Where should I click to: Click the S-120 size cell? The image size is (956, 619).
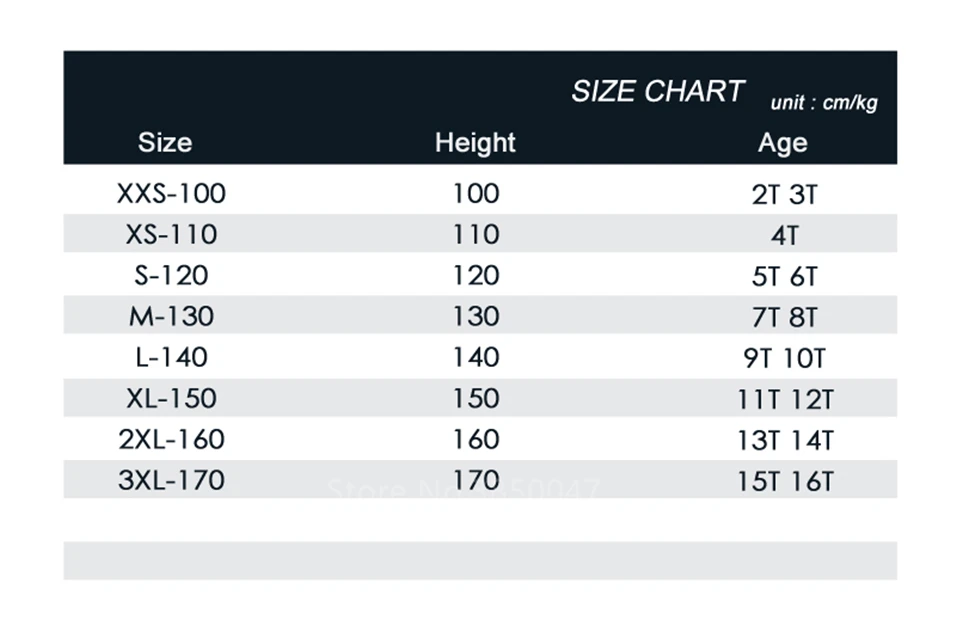(171, 276)
